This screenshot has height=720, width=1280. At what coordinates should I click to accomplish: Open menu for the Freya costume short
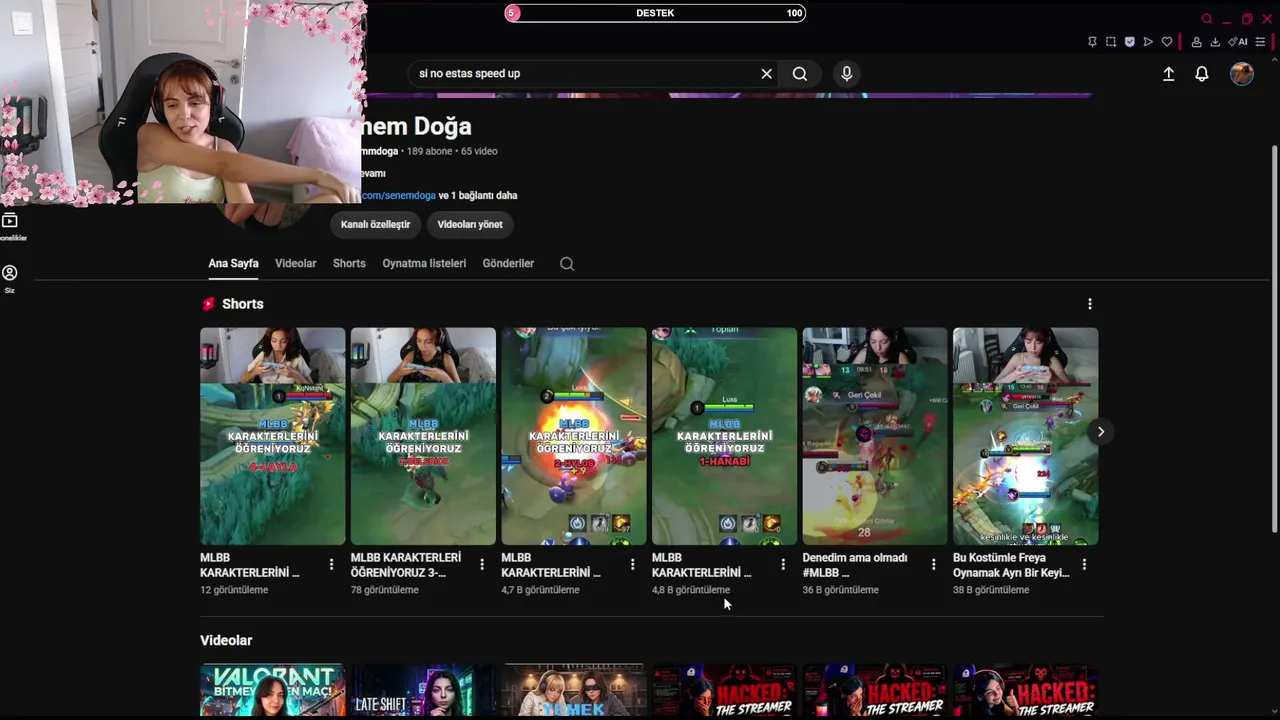[1084, 565]
